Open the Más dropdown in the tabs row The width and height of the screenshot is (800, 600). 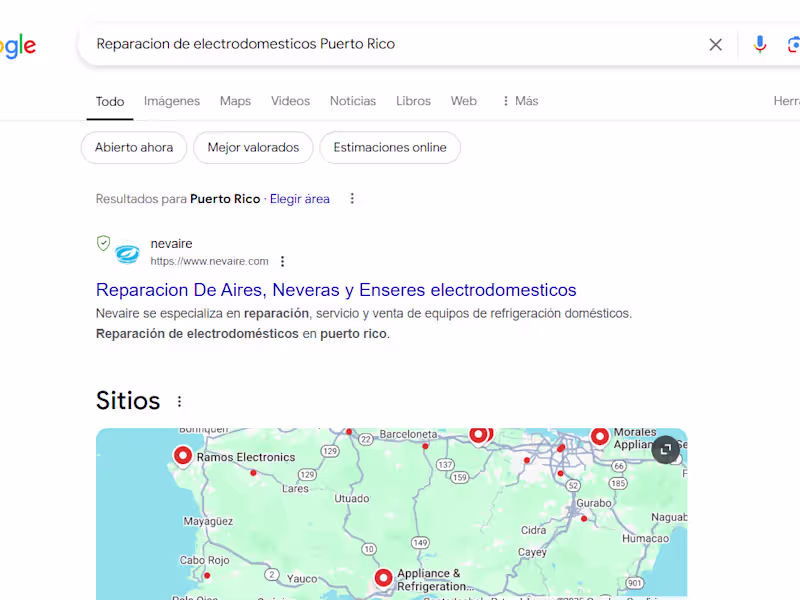pos(520,101)
